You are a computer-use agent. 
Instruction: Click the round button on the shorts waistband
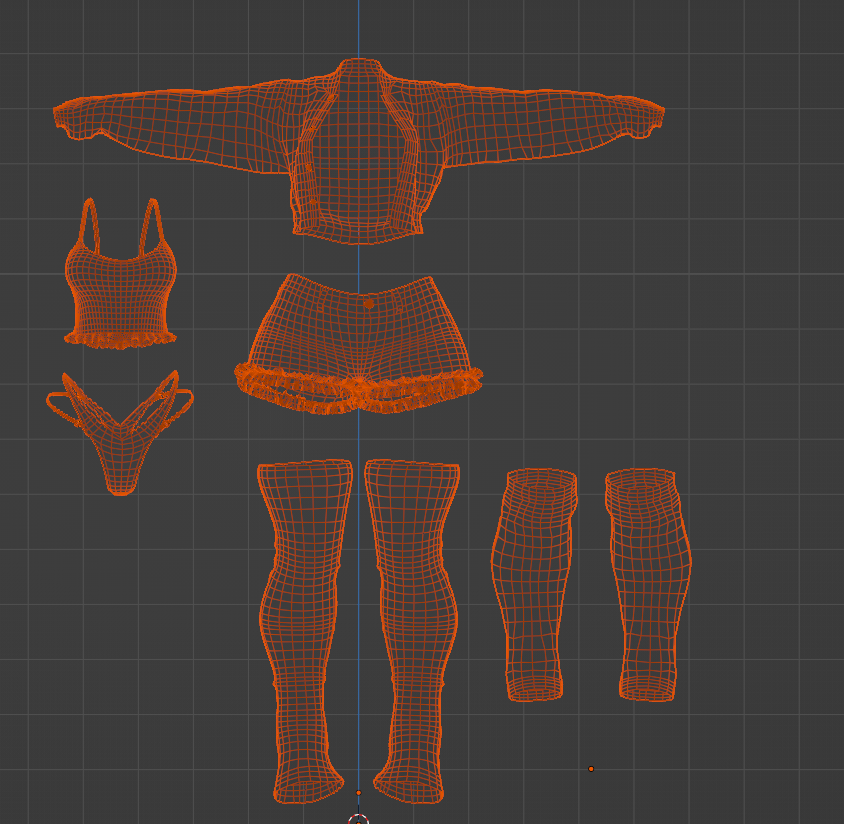click(369, 304)
